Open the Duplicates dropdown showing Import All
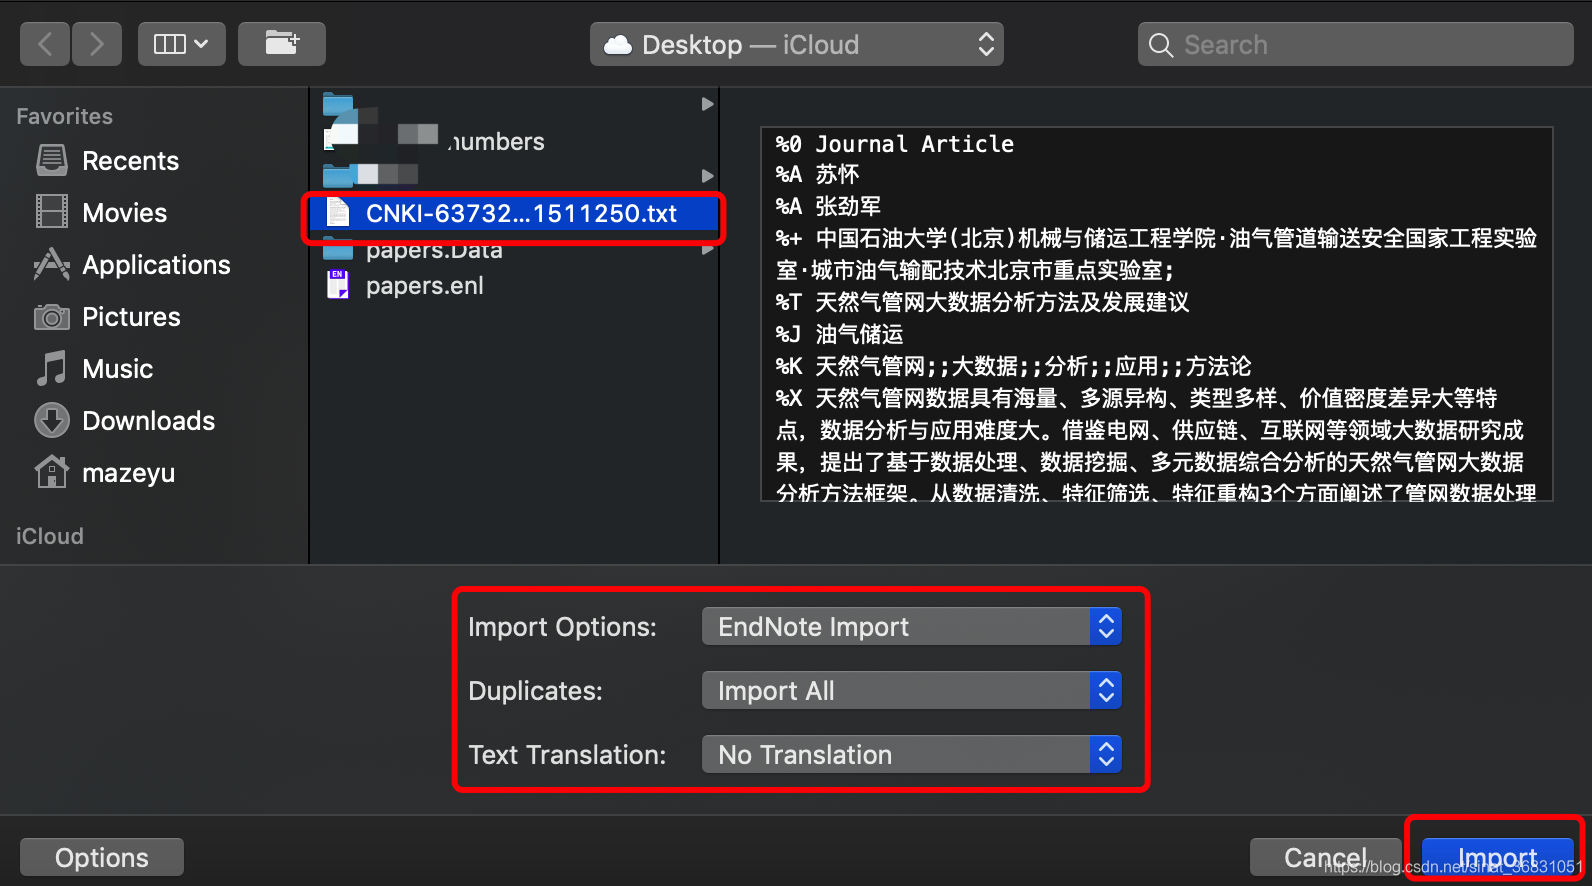Viewport: 1592px width, 886px height. [x=912, y=691]
